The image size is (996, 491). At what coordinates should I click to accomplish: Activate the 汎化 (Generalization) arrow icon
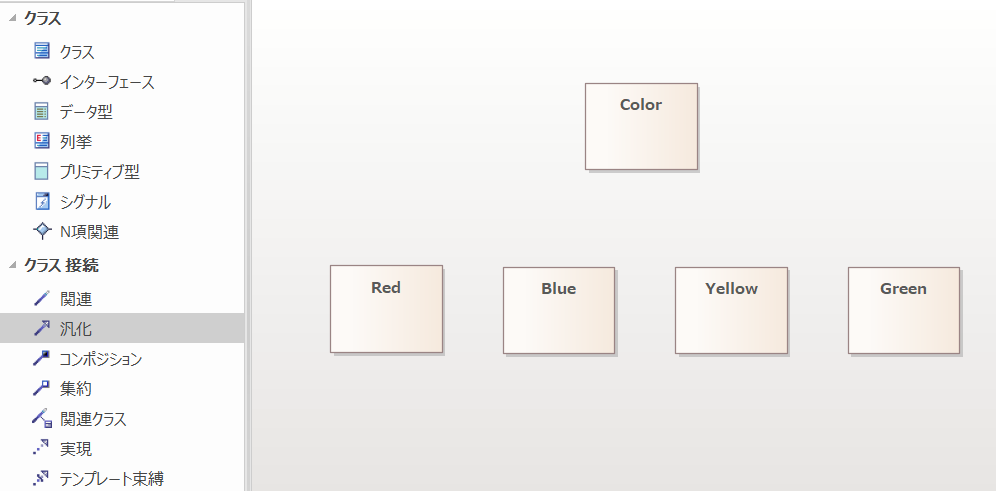click(41, 327)
